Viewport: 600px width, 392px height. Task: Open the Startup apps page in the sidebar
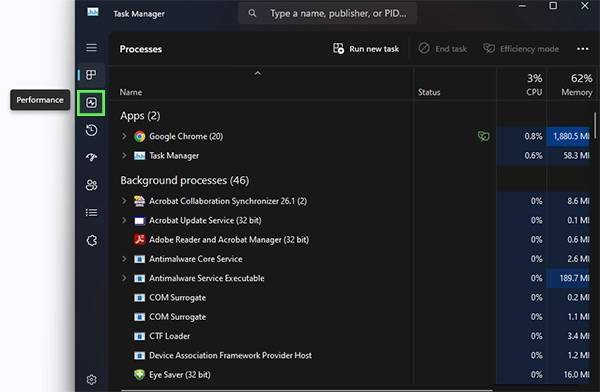[x=91, y=157]
